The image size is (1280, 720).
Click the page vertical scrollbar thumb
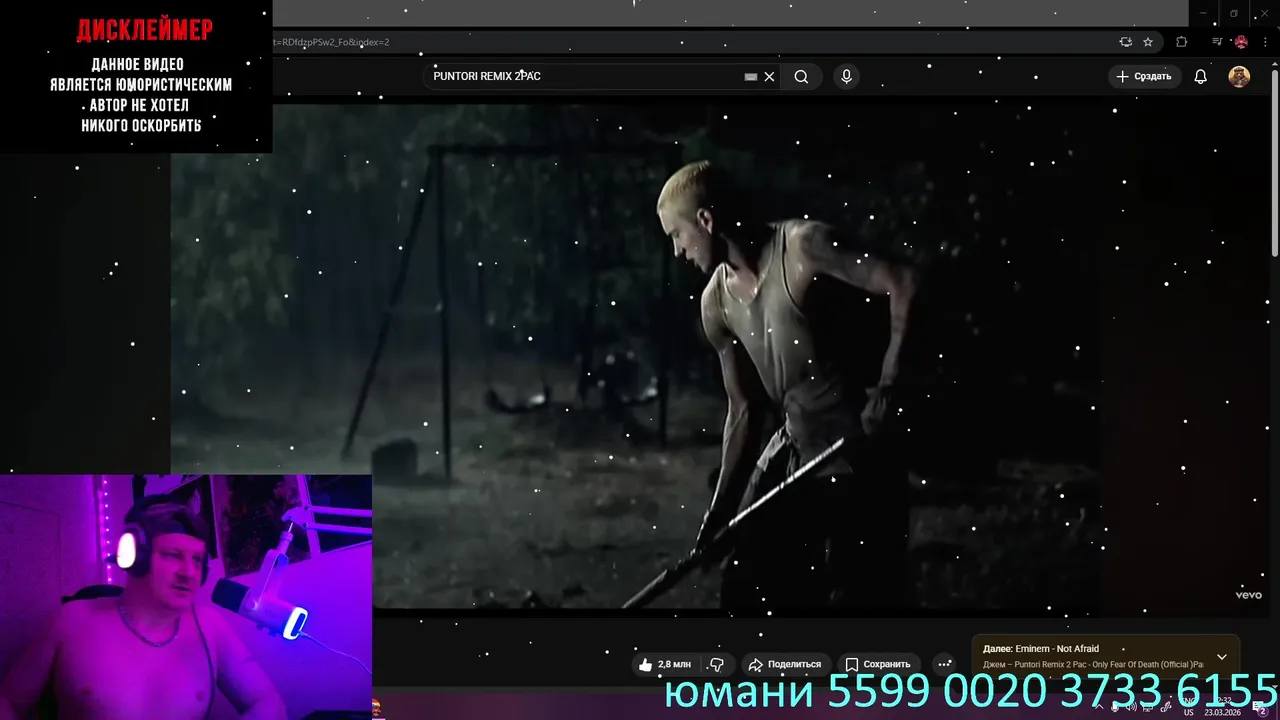[1274, 165]
